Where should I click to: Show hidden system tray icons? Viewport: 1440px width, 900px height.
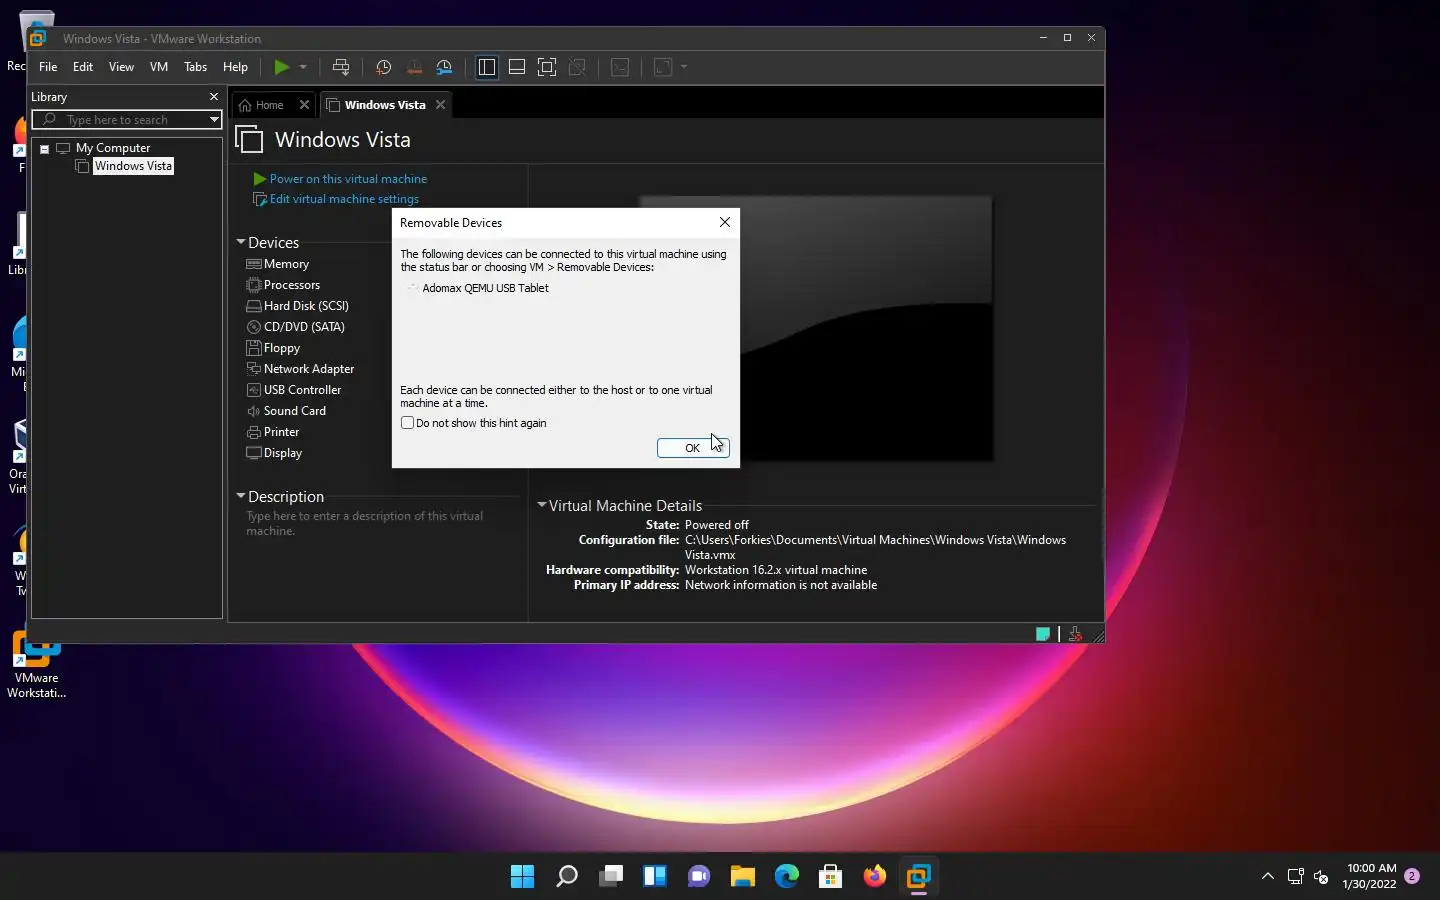click(1267, 877)
